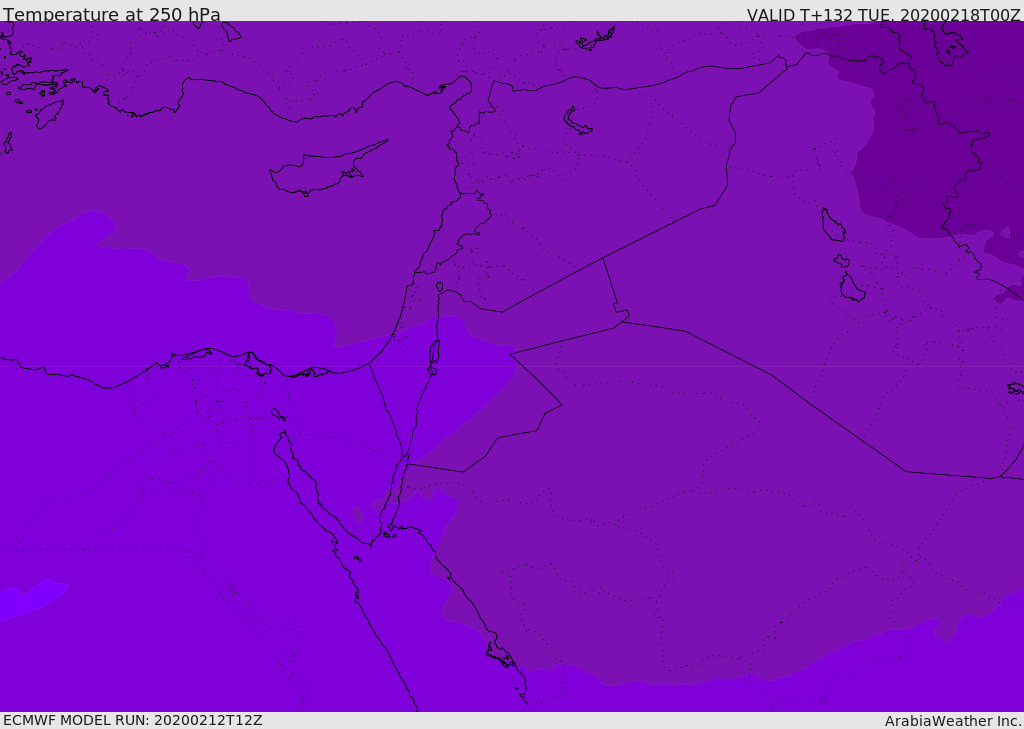Click the 'VALID T+132 TUE. 20200218T00Z' label
Viewport: 1024px width, 729px height.
[x=884, y=14]
